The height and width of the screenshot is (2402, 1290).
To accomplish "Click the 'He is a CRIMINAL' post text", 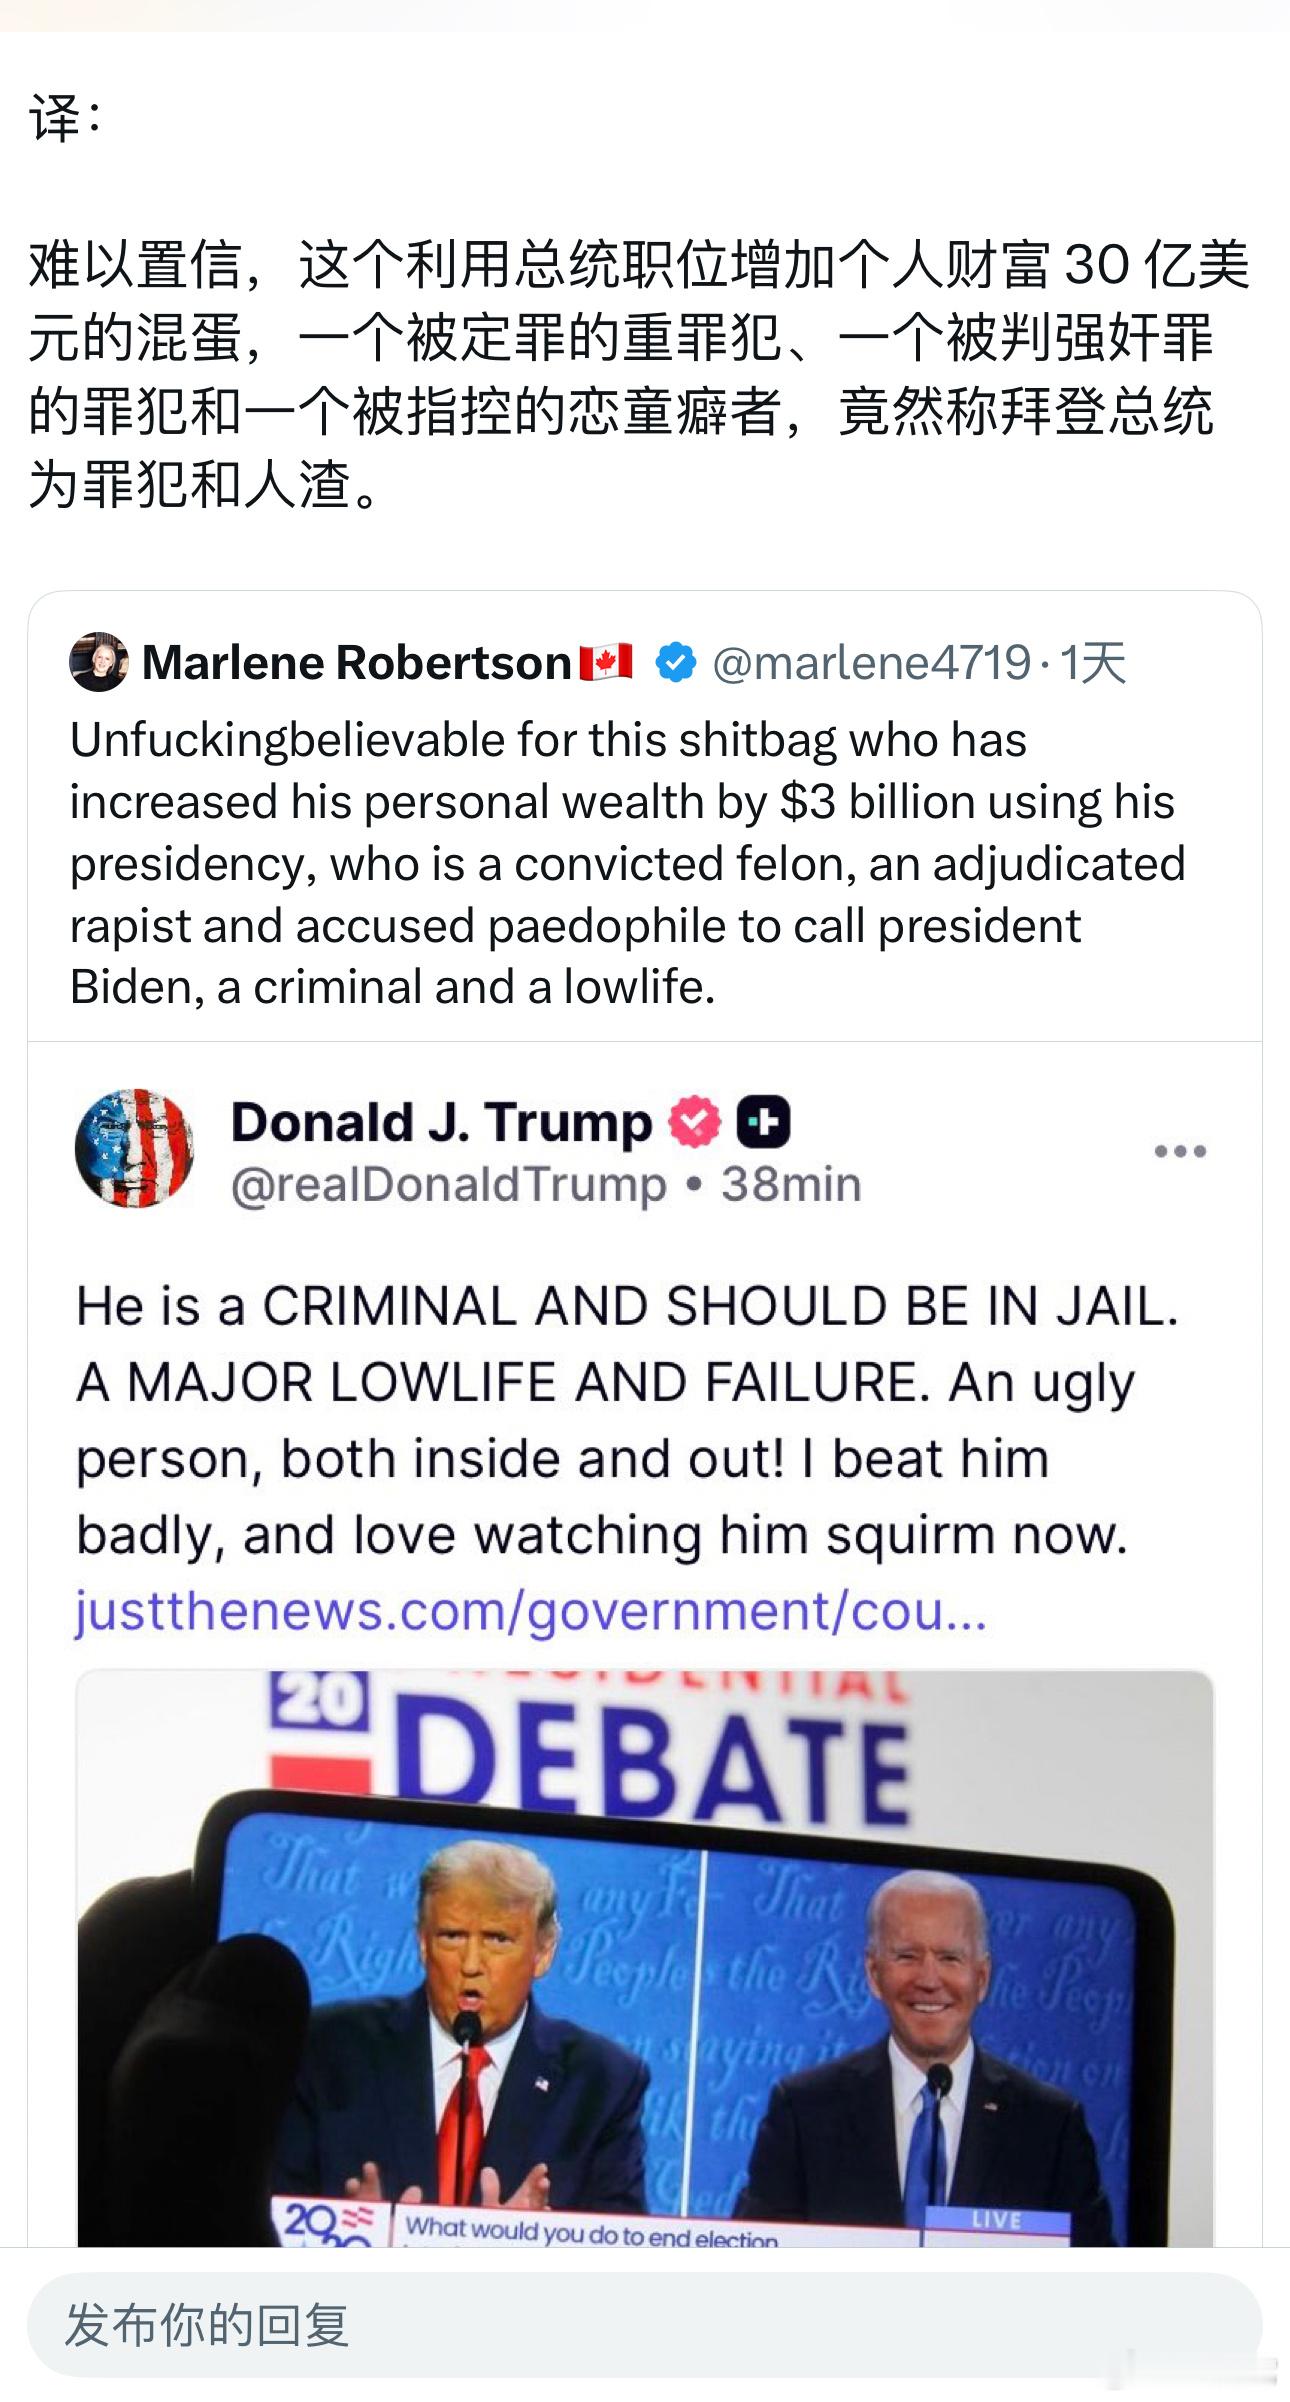I will point(625,1420).
